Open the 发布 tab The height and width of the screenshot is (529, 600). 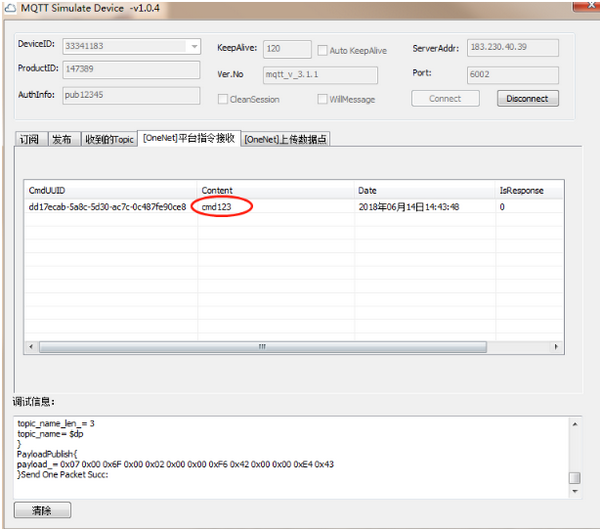pos(61,139)
